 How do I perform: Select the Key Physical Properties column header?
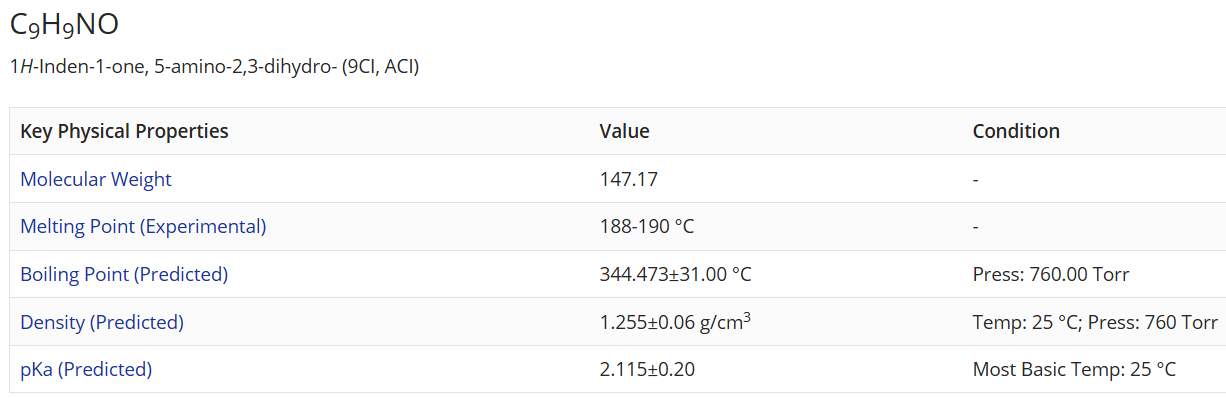coord(124,131)
